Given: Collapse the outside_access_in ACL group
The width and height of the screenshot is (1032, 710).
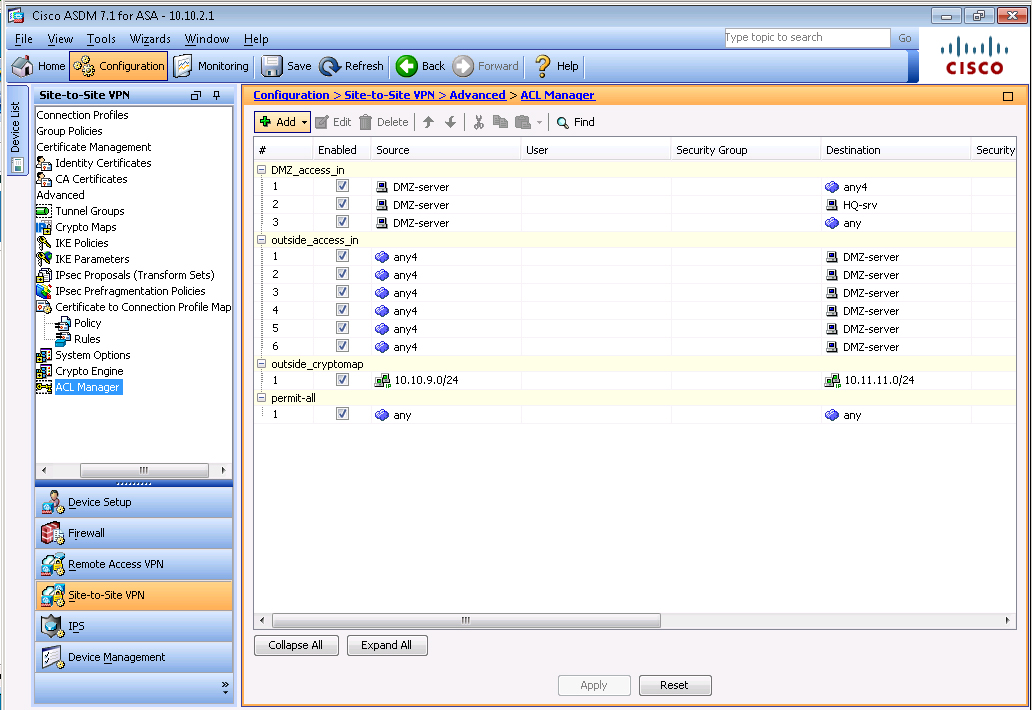Looking at the screenshot, I should pyautogui.click(x=262, y=240).
